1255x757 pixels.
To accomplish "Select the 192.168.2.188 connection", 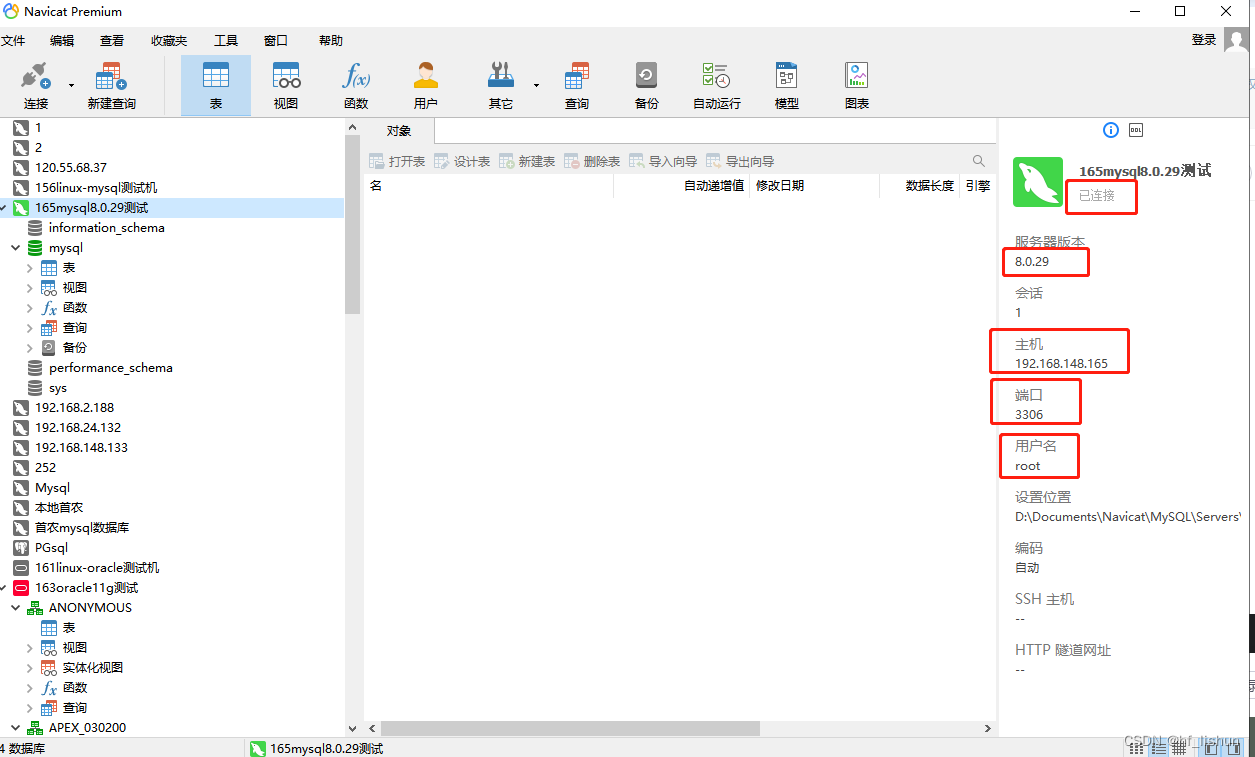I will (74, 408).
